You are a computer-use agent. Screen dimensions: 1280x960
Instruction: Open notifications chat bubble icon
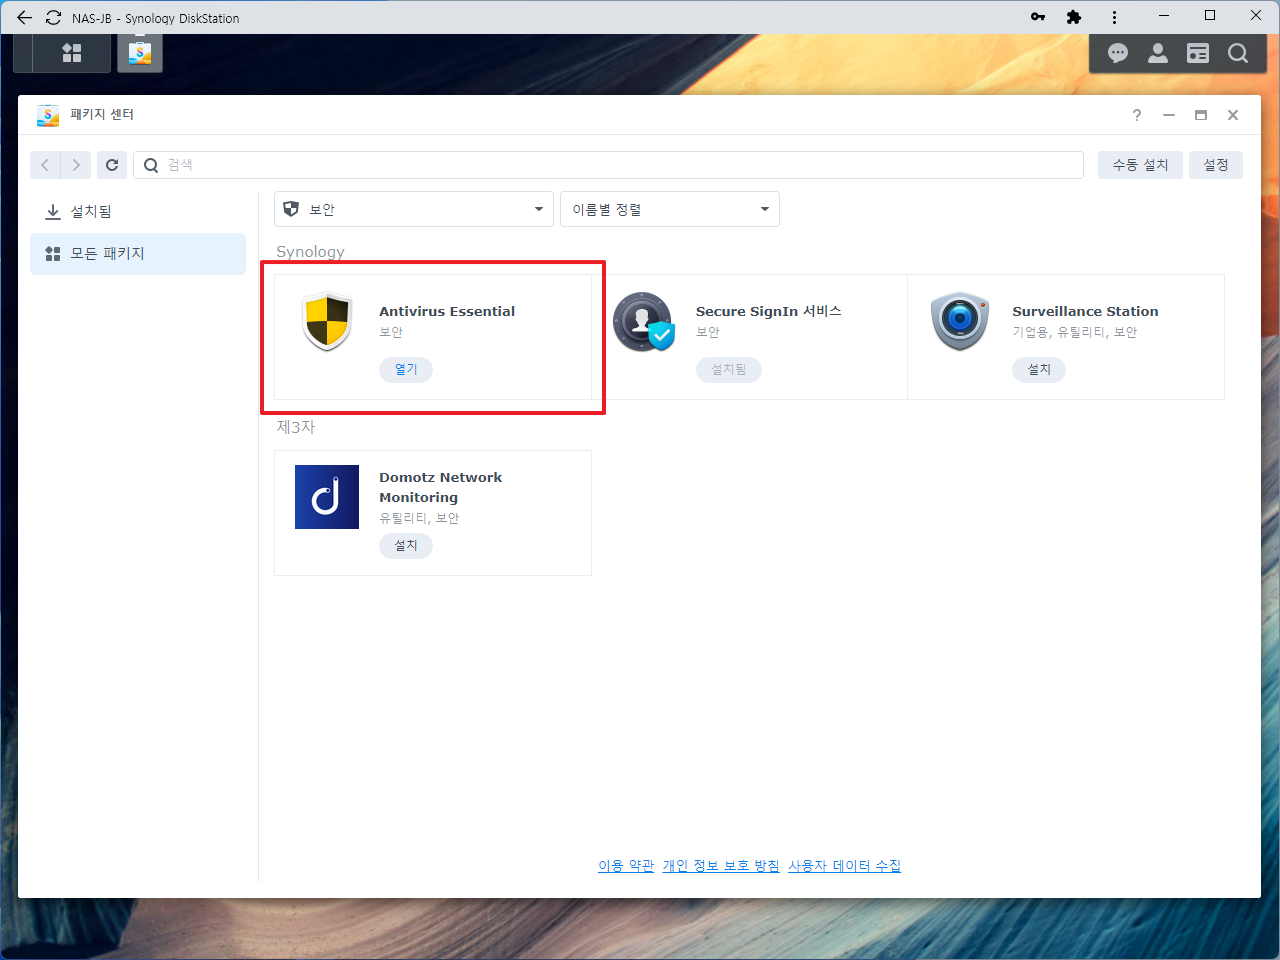click(x=1118, y=53)
